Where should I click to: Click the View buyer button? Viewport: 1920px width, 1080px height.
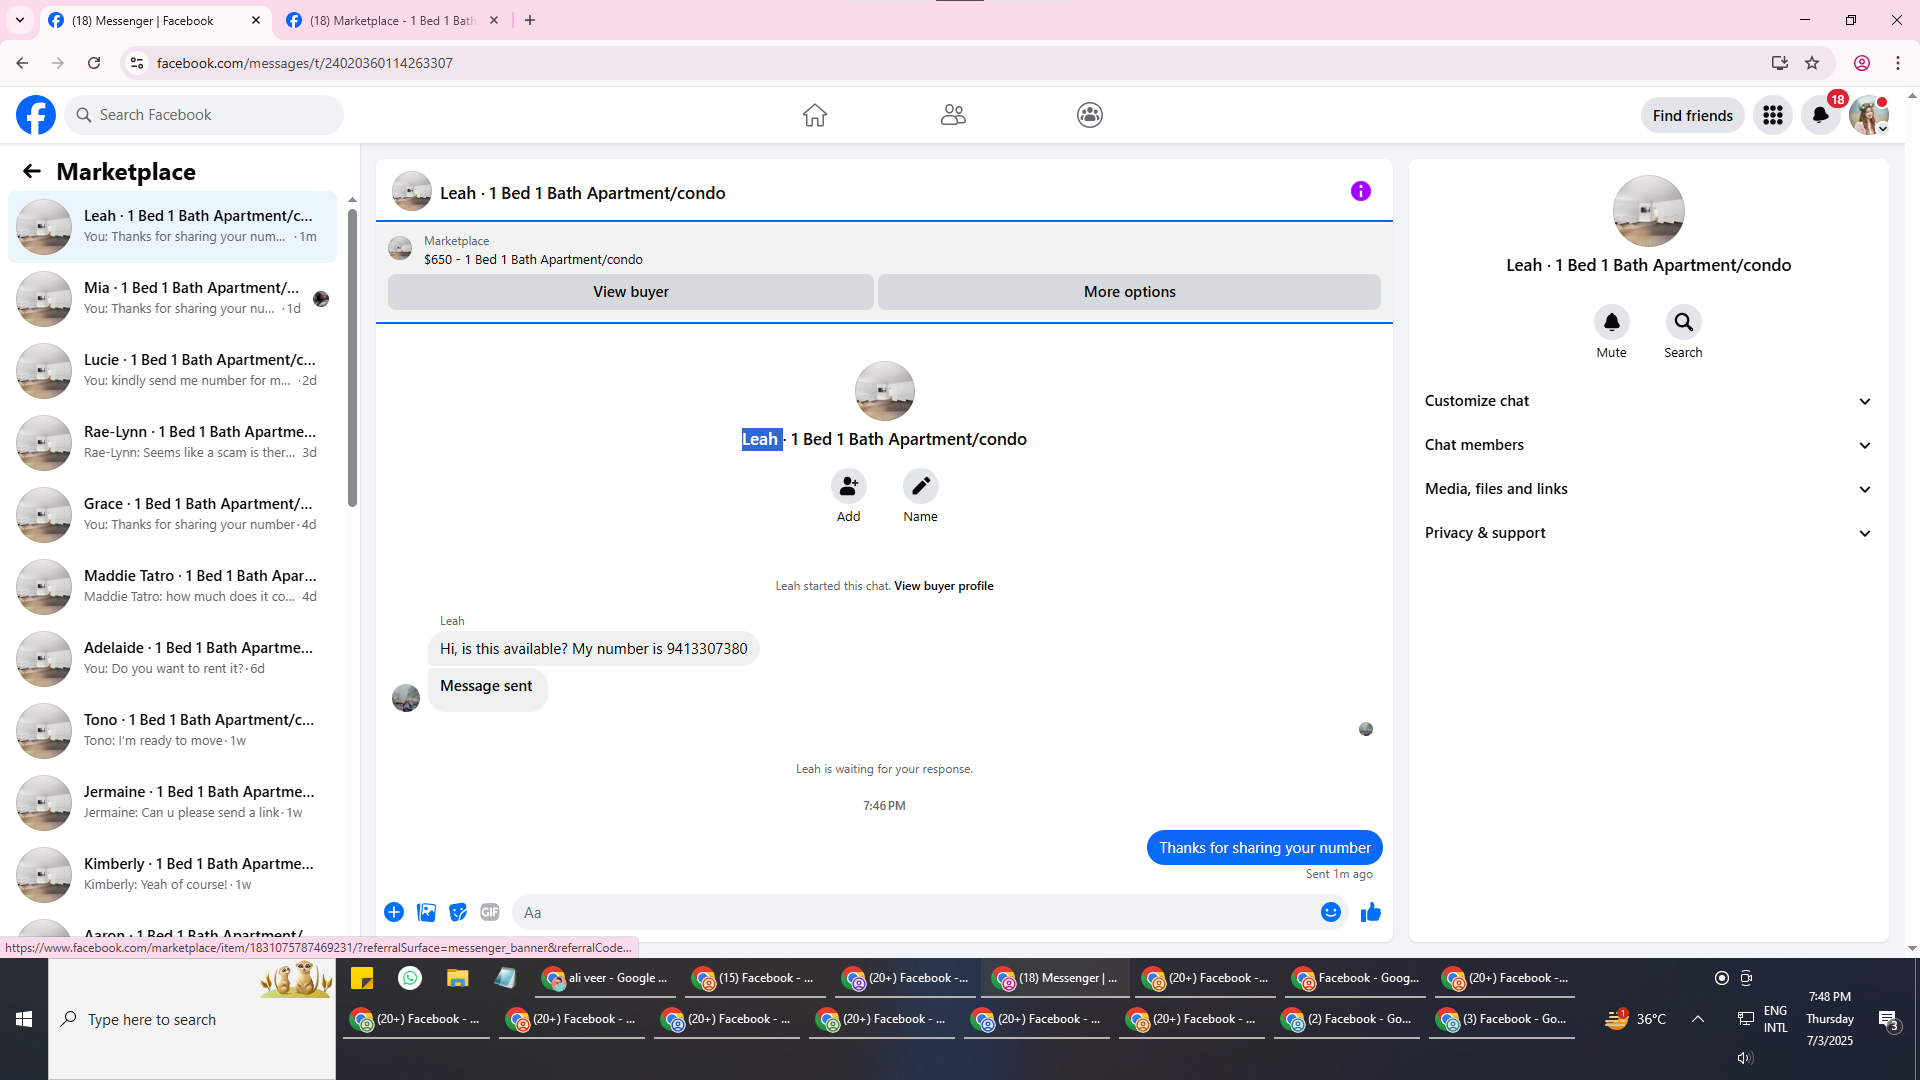[630, 292]
